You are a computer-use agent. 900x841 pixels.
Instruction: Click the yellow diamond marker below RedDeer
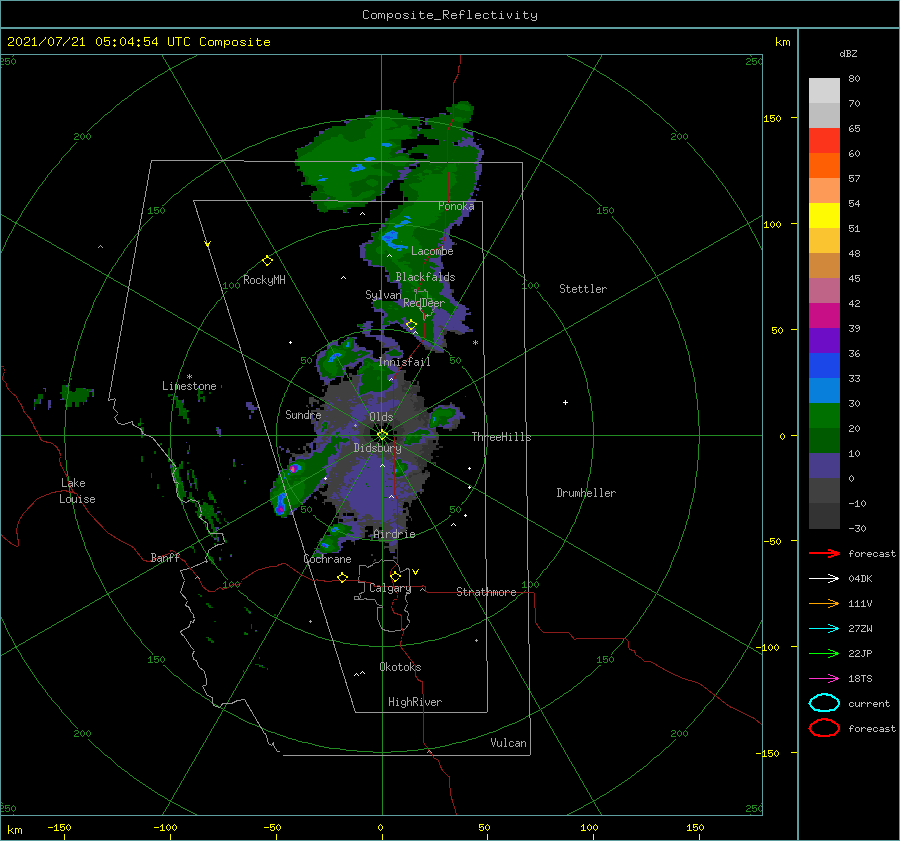(x=411, y=325)
